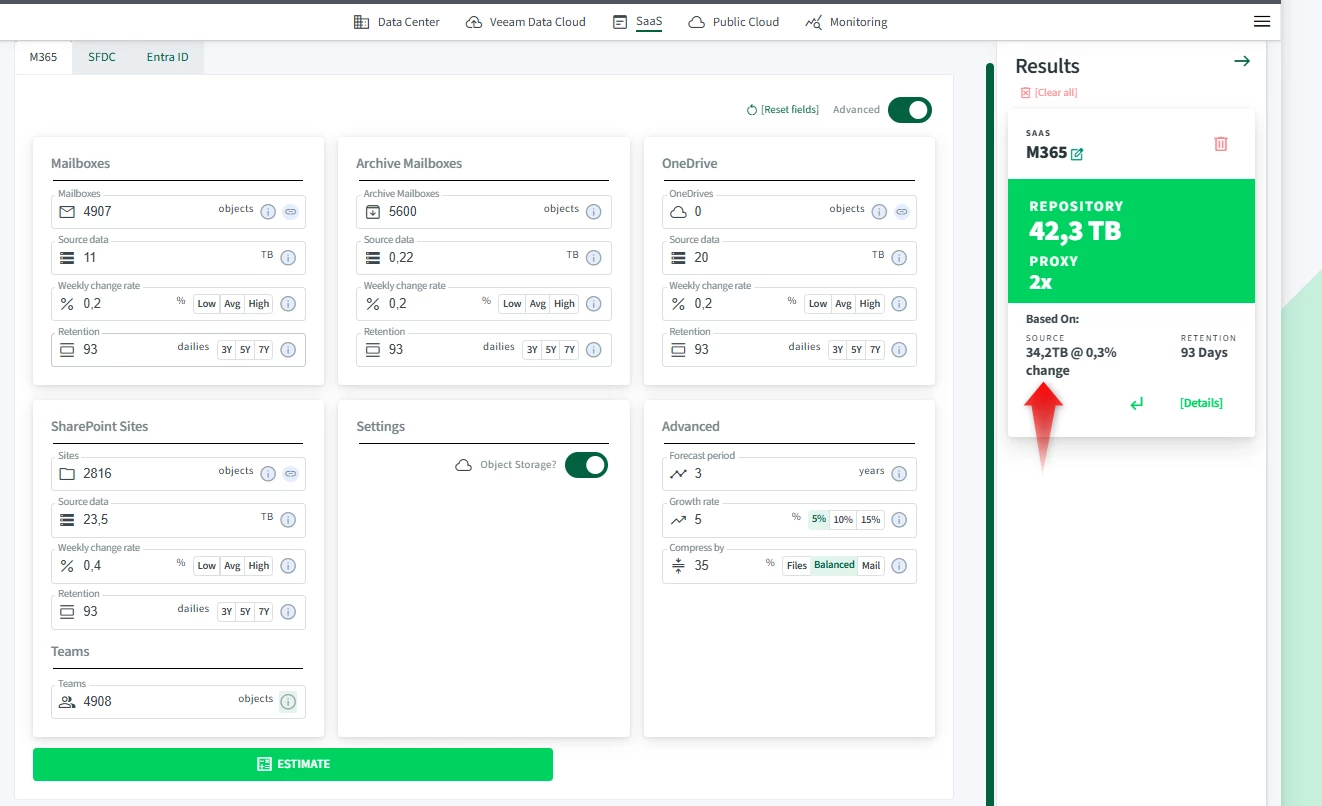Select 15% growth rate preset

pos(870,520)
